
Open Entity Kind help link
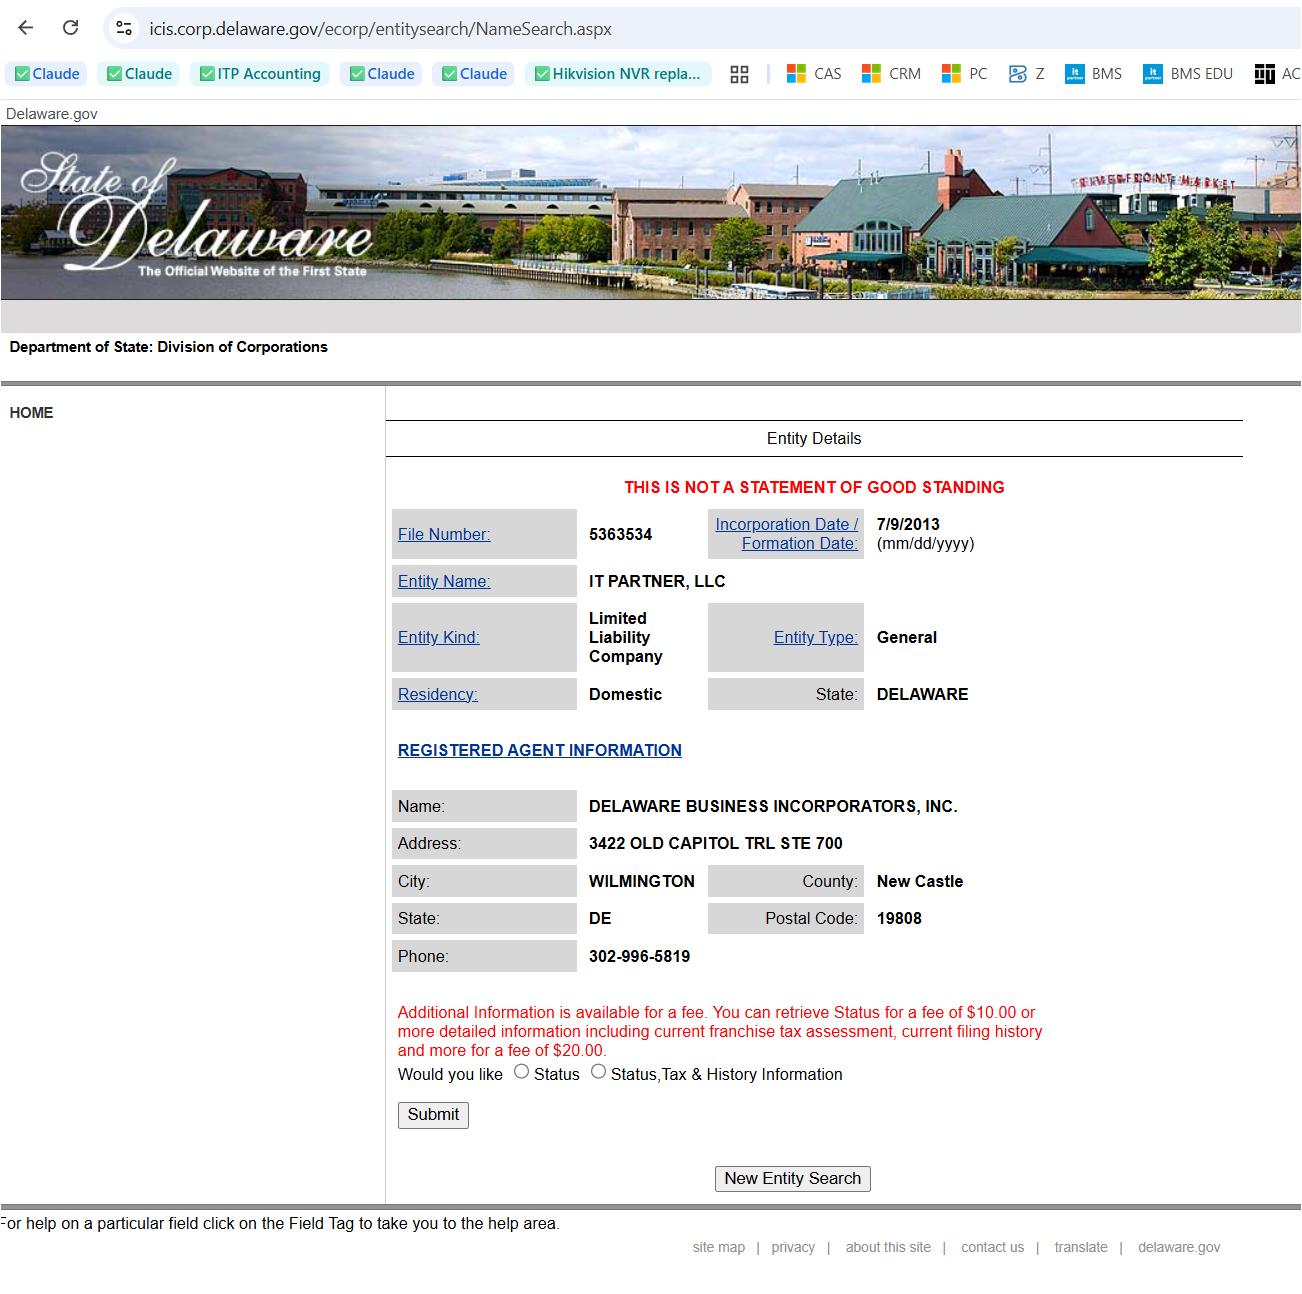pyautogui.click(x=439, y=637)
